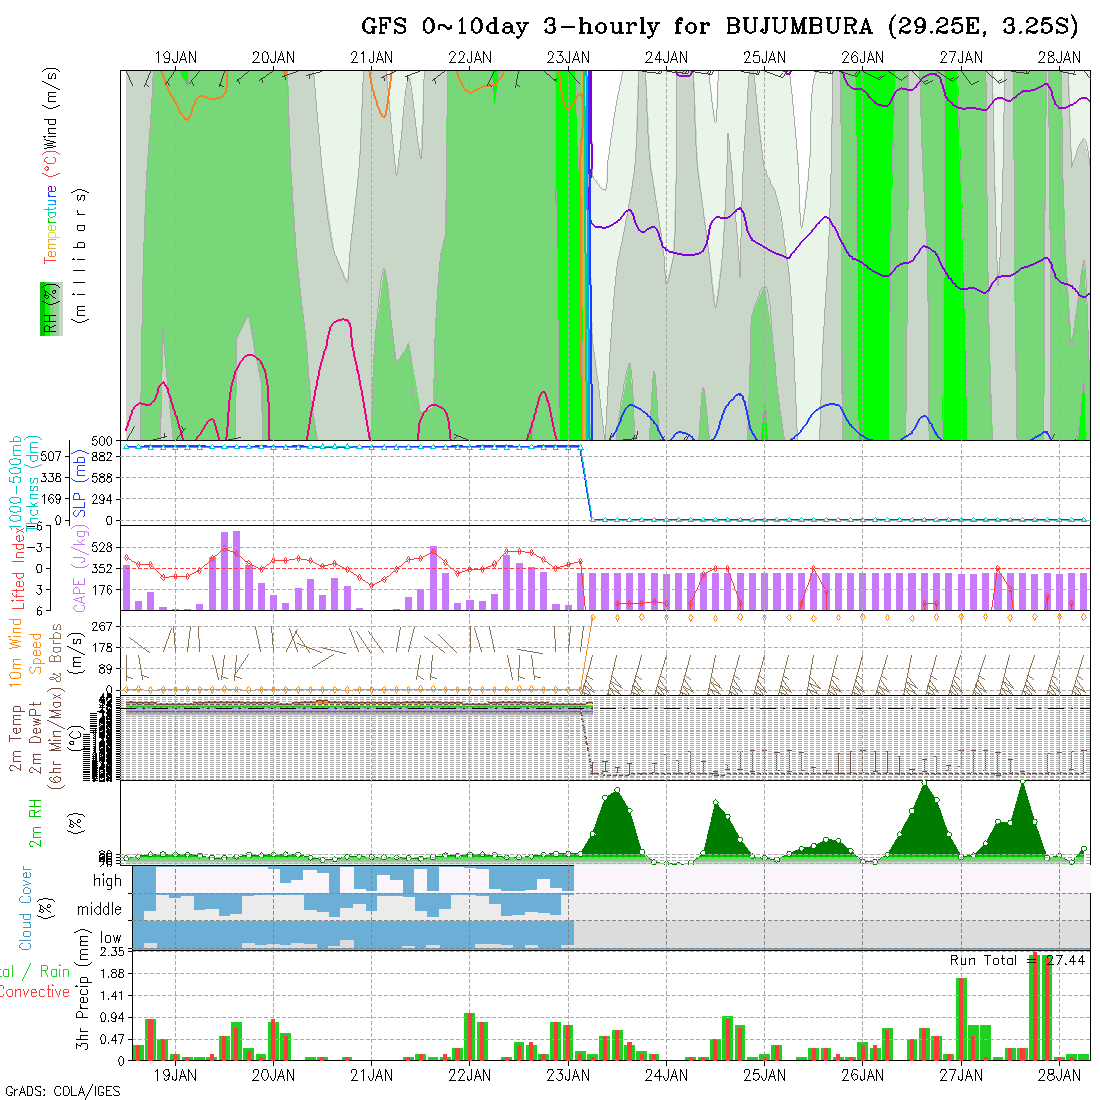
Task: Click the 25JAN label on bottom axis
Action: point(764,1075)
